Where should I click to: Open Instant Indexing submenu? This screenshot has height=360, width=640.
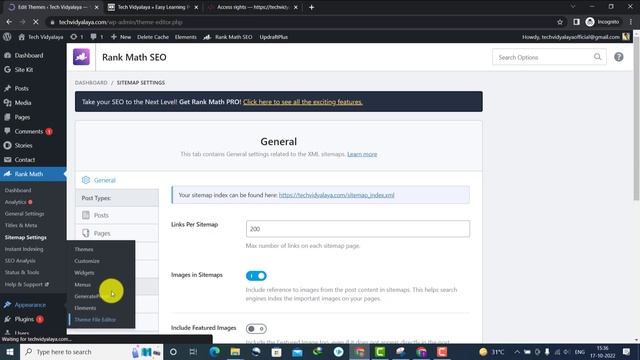[x=24, y=249]
